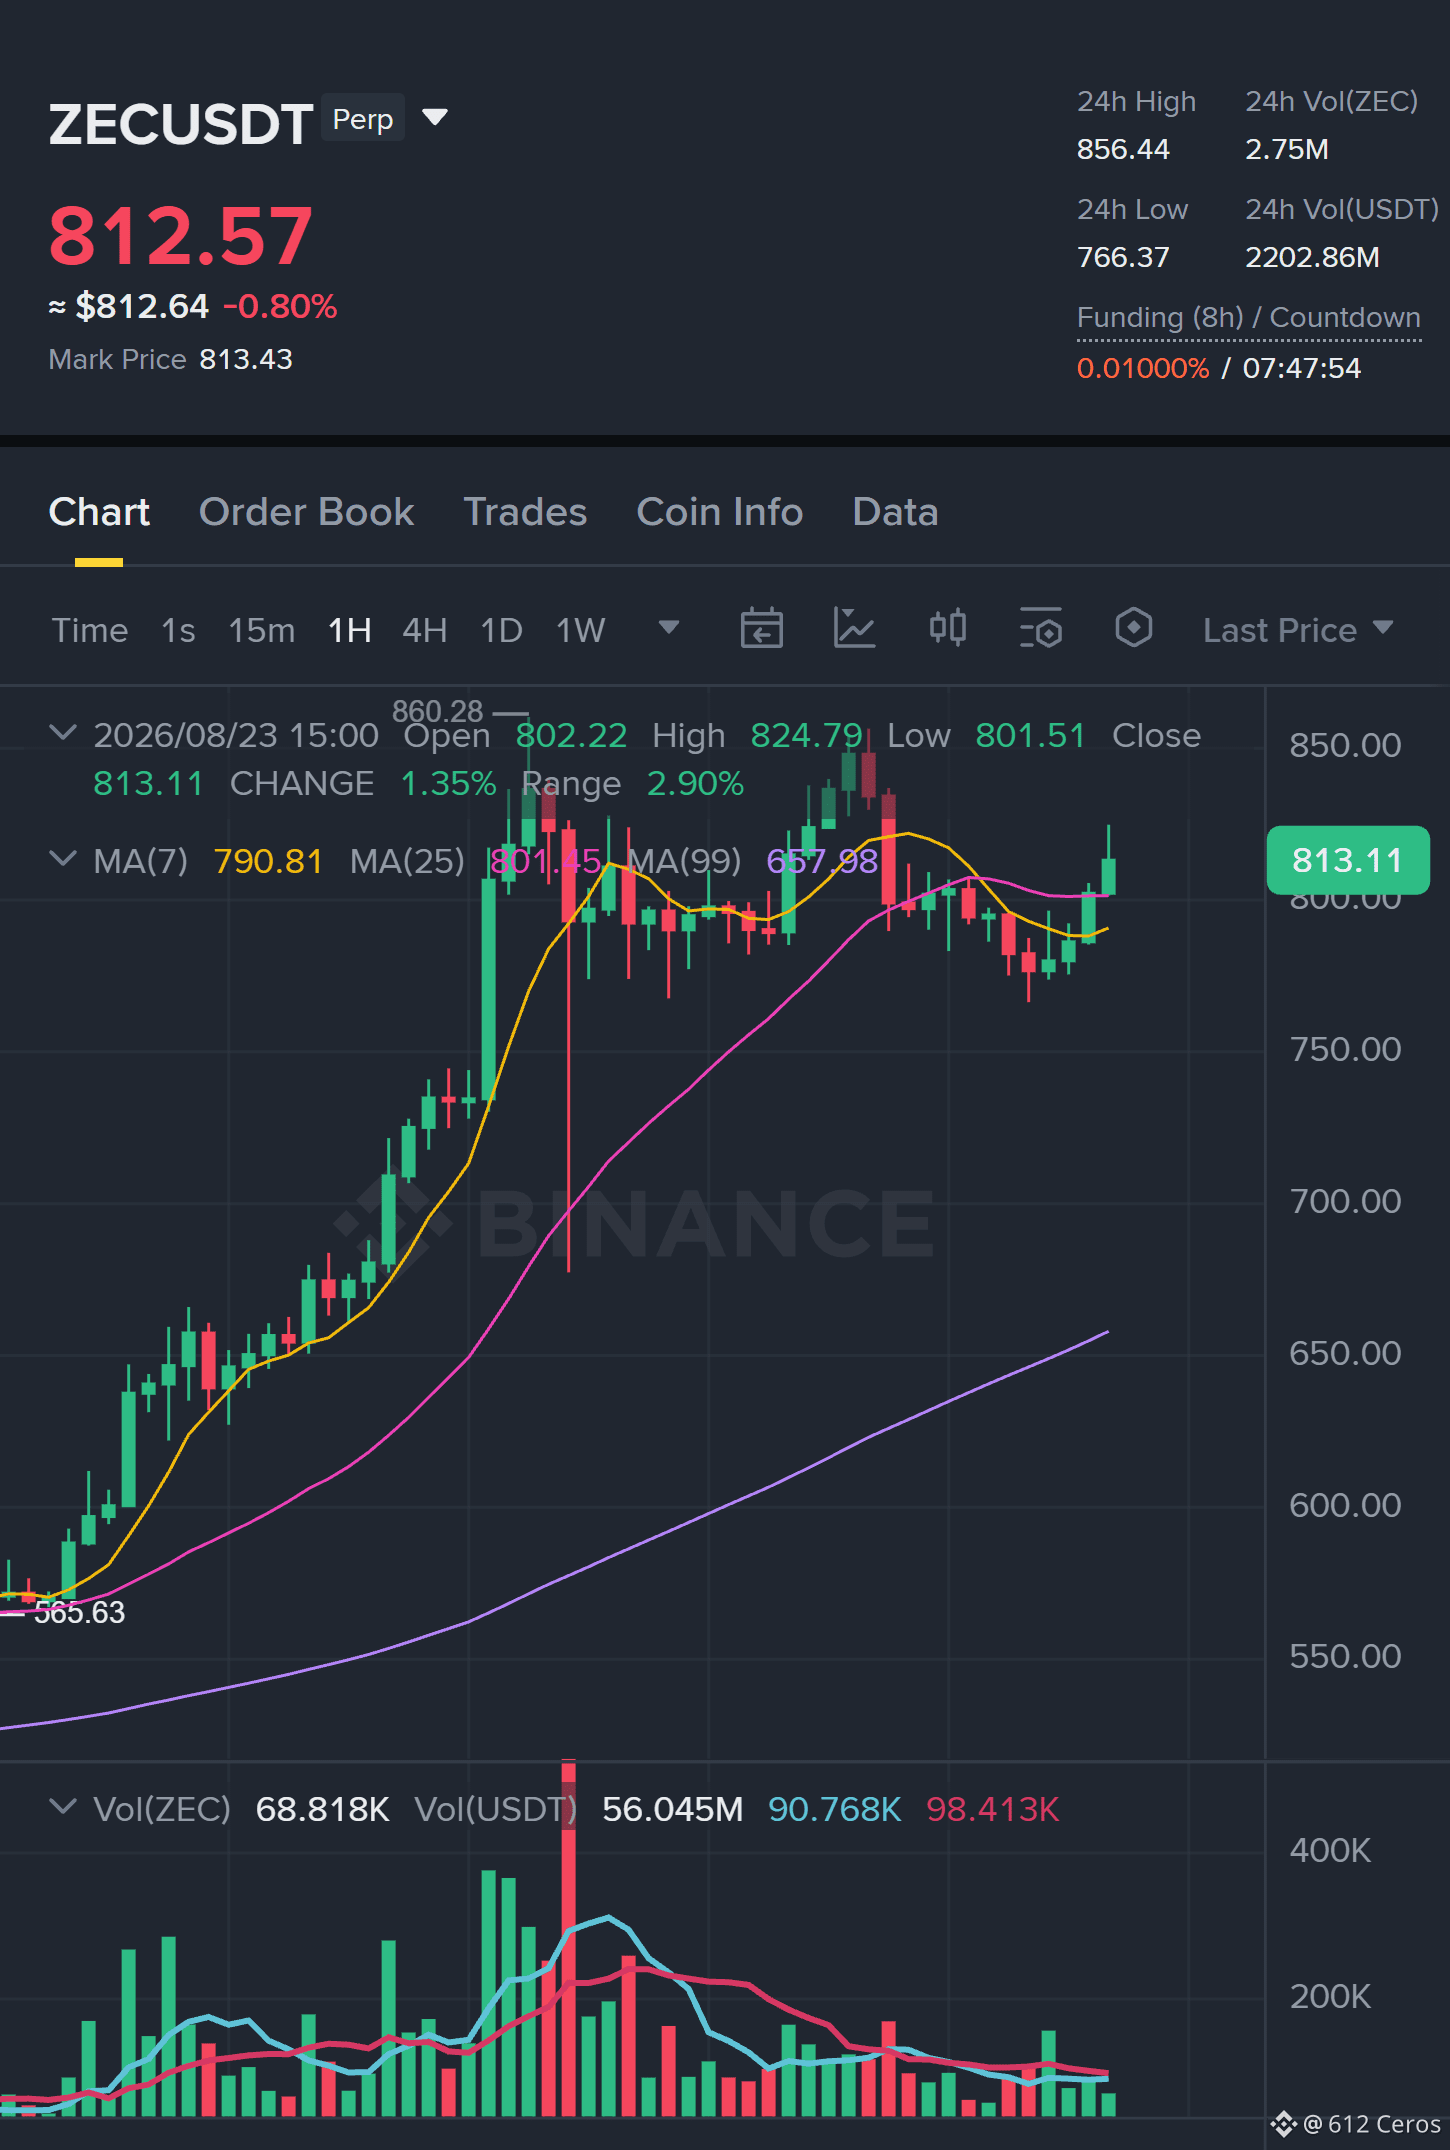The image size is (1450, 2150).
Task: Click the 565.63 low price marker
Action: click(x=80, y=1612)
